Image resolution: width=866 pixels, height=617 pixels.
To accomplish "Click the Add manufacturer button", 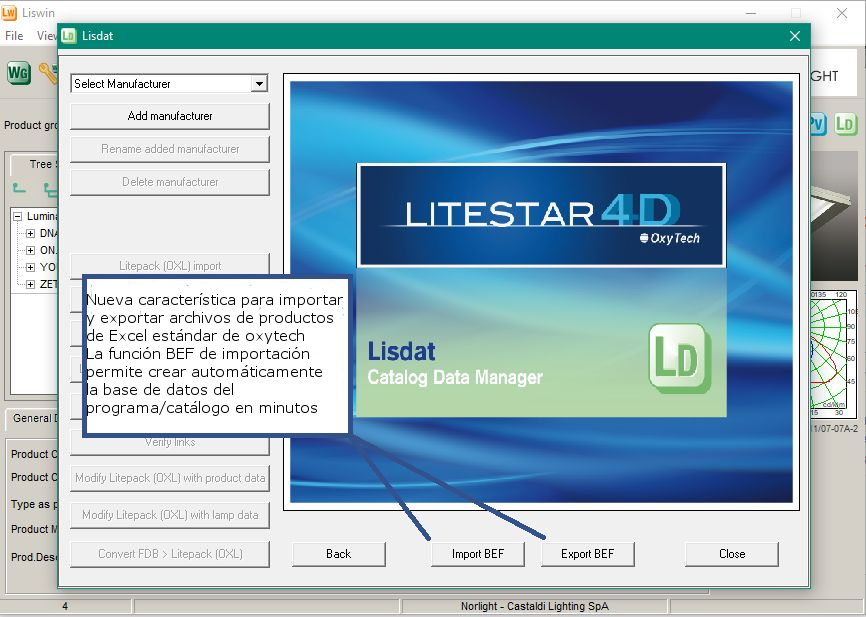I will [x=170, y=116].
